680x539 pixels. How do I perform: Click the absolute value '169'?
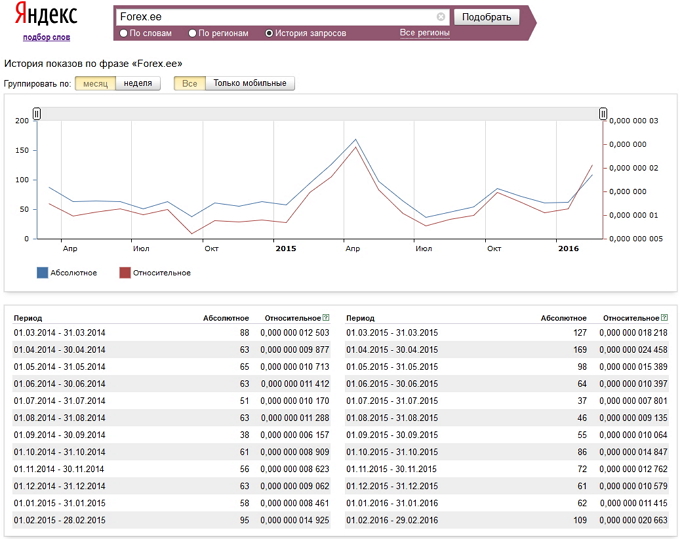click(x=580, y=350)
